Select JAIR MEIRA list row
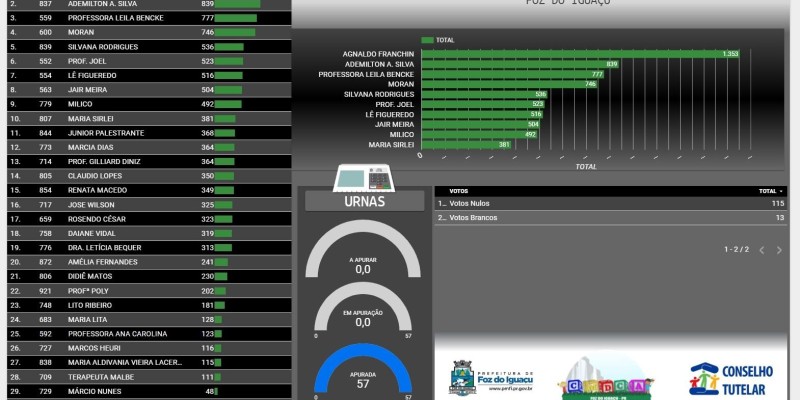The width and height of the screenshot is (800, 400). (x=149, y=90)
